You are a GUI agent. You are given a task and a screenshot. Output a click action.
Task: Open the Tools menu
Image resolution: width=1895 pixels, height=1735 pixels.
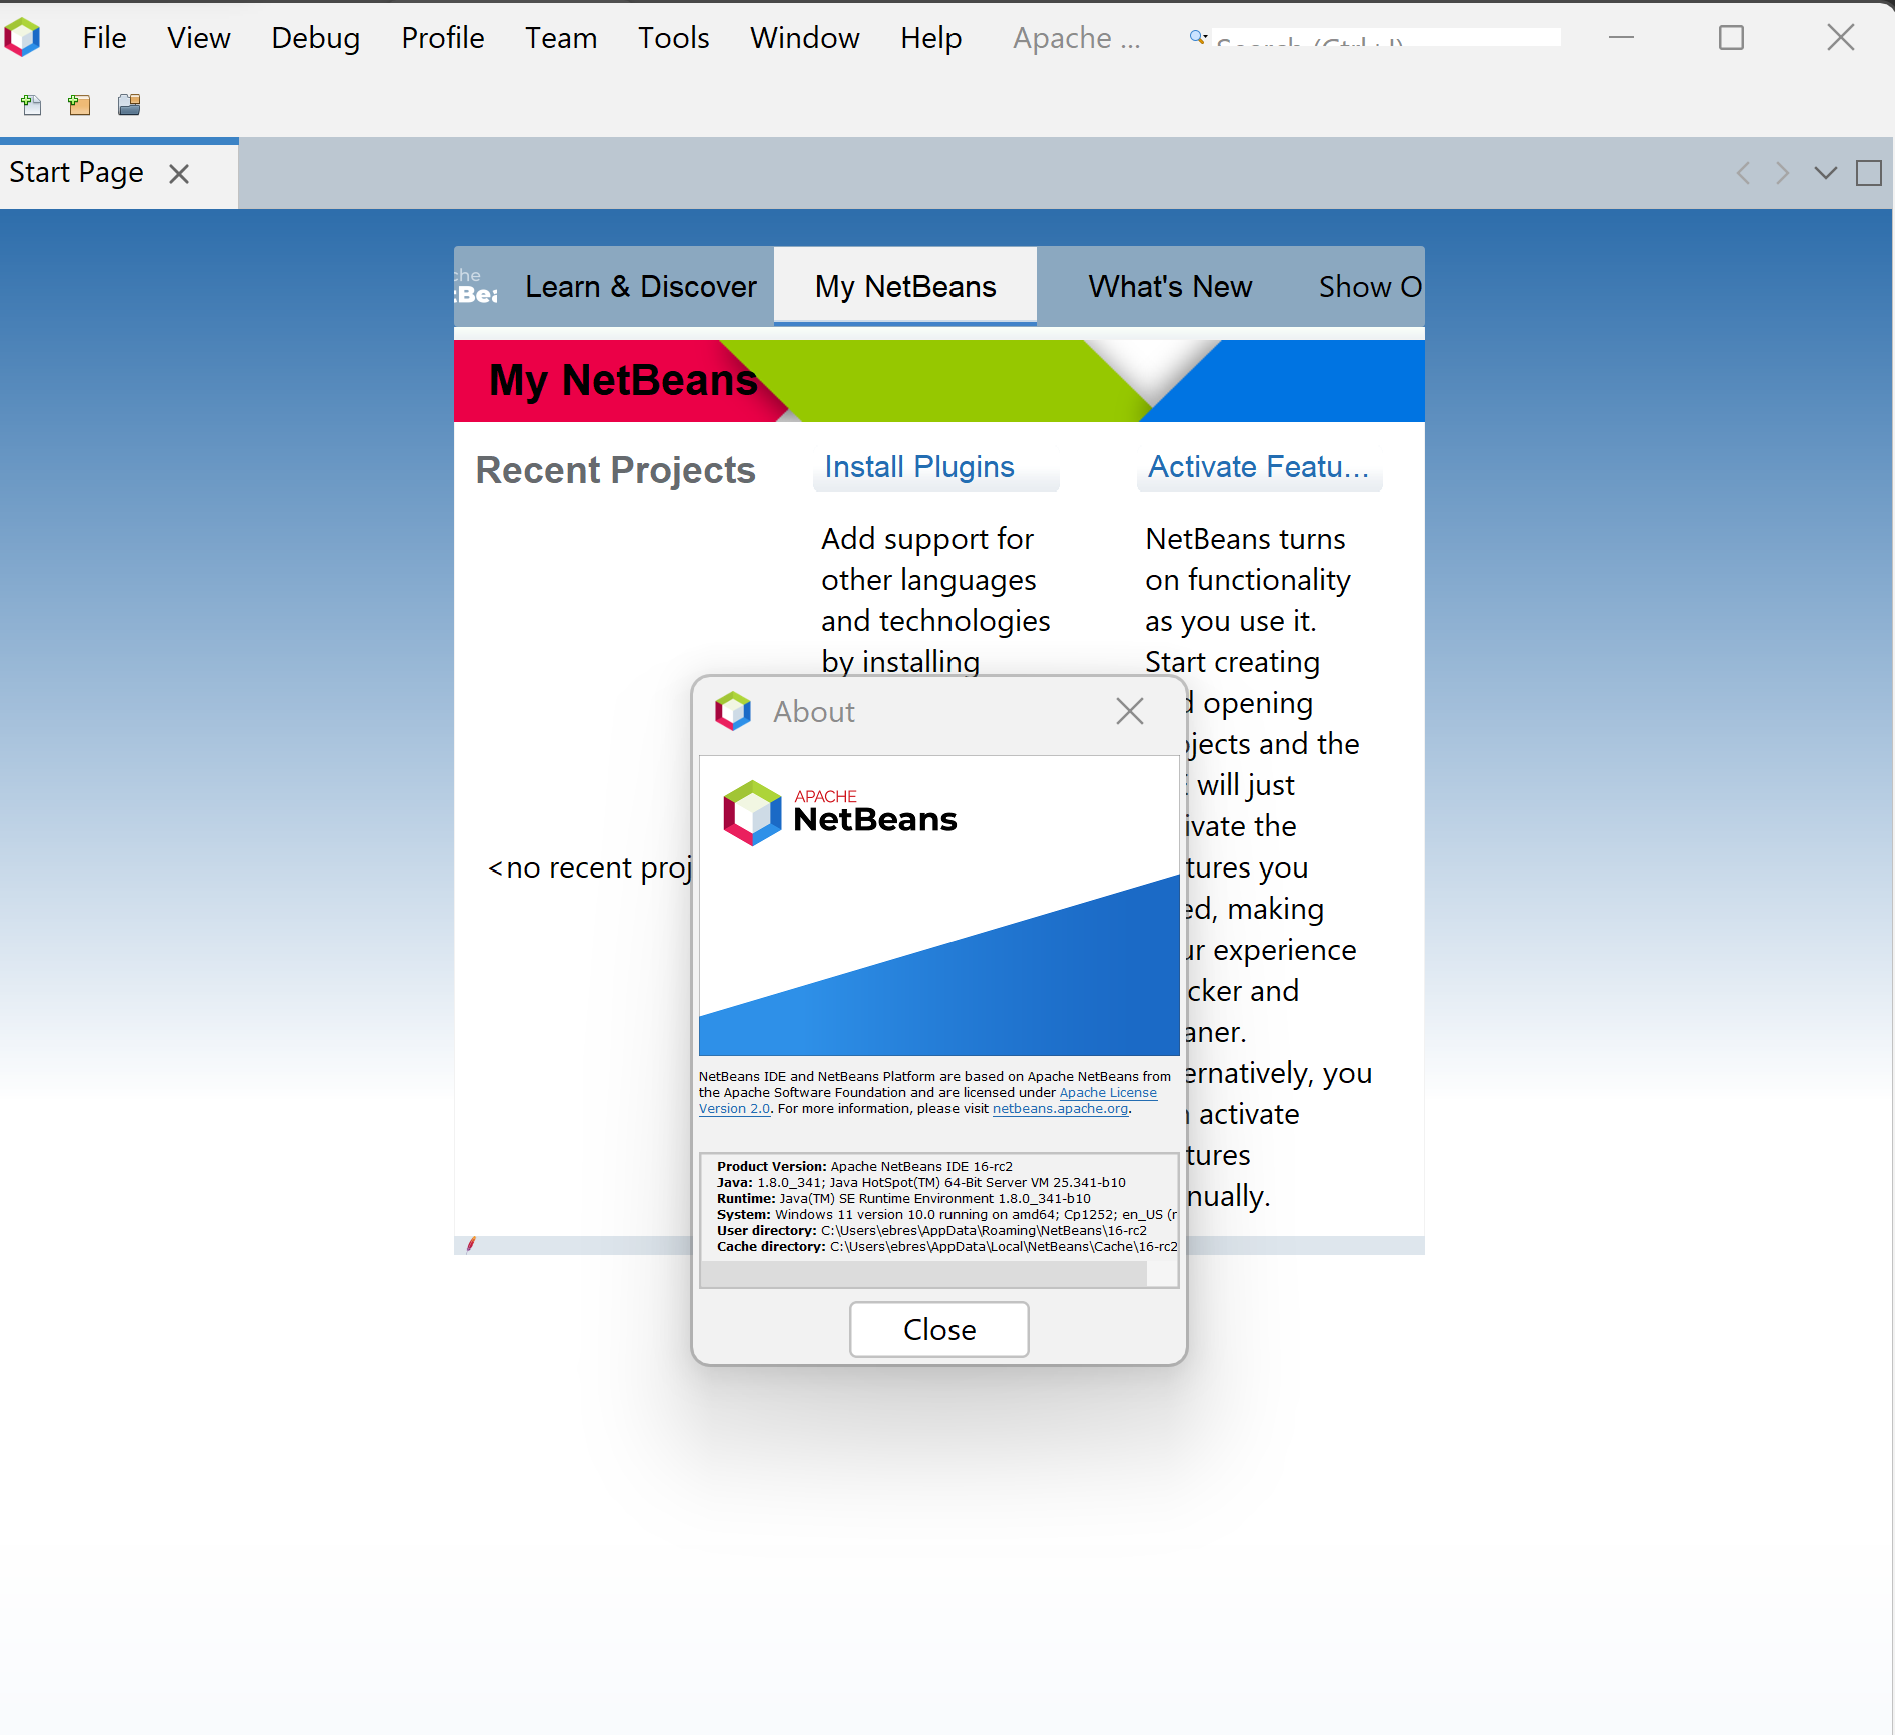coord(673,38)
